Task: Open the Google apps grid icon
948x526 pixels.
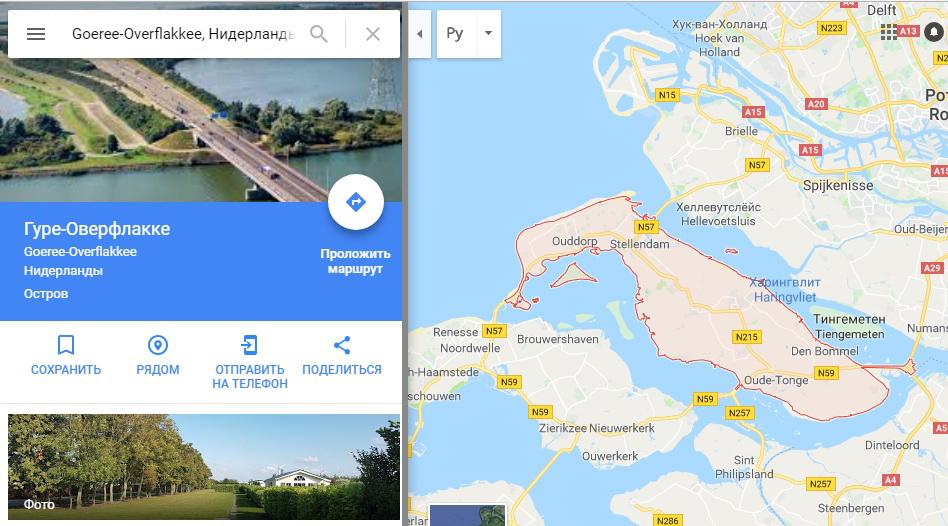Action: pyautogui.click(x=889, y=32)
